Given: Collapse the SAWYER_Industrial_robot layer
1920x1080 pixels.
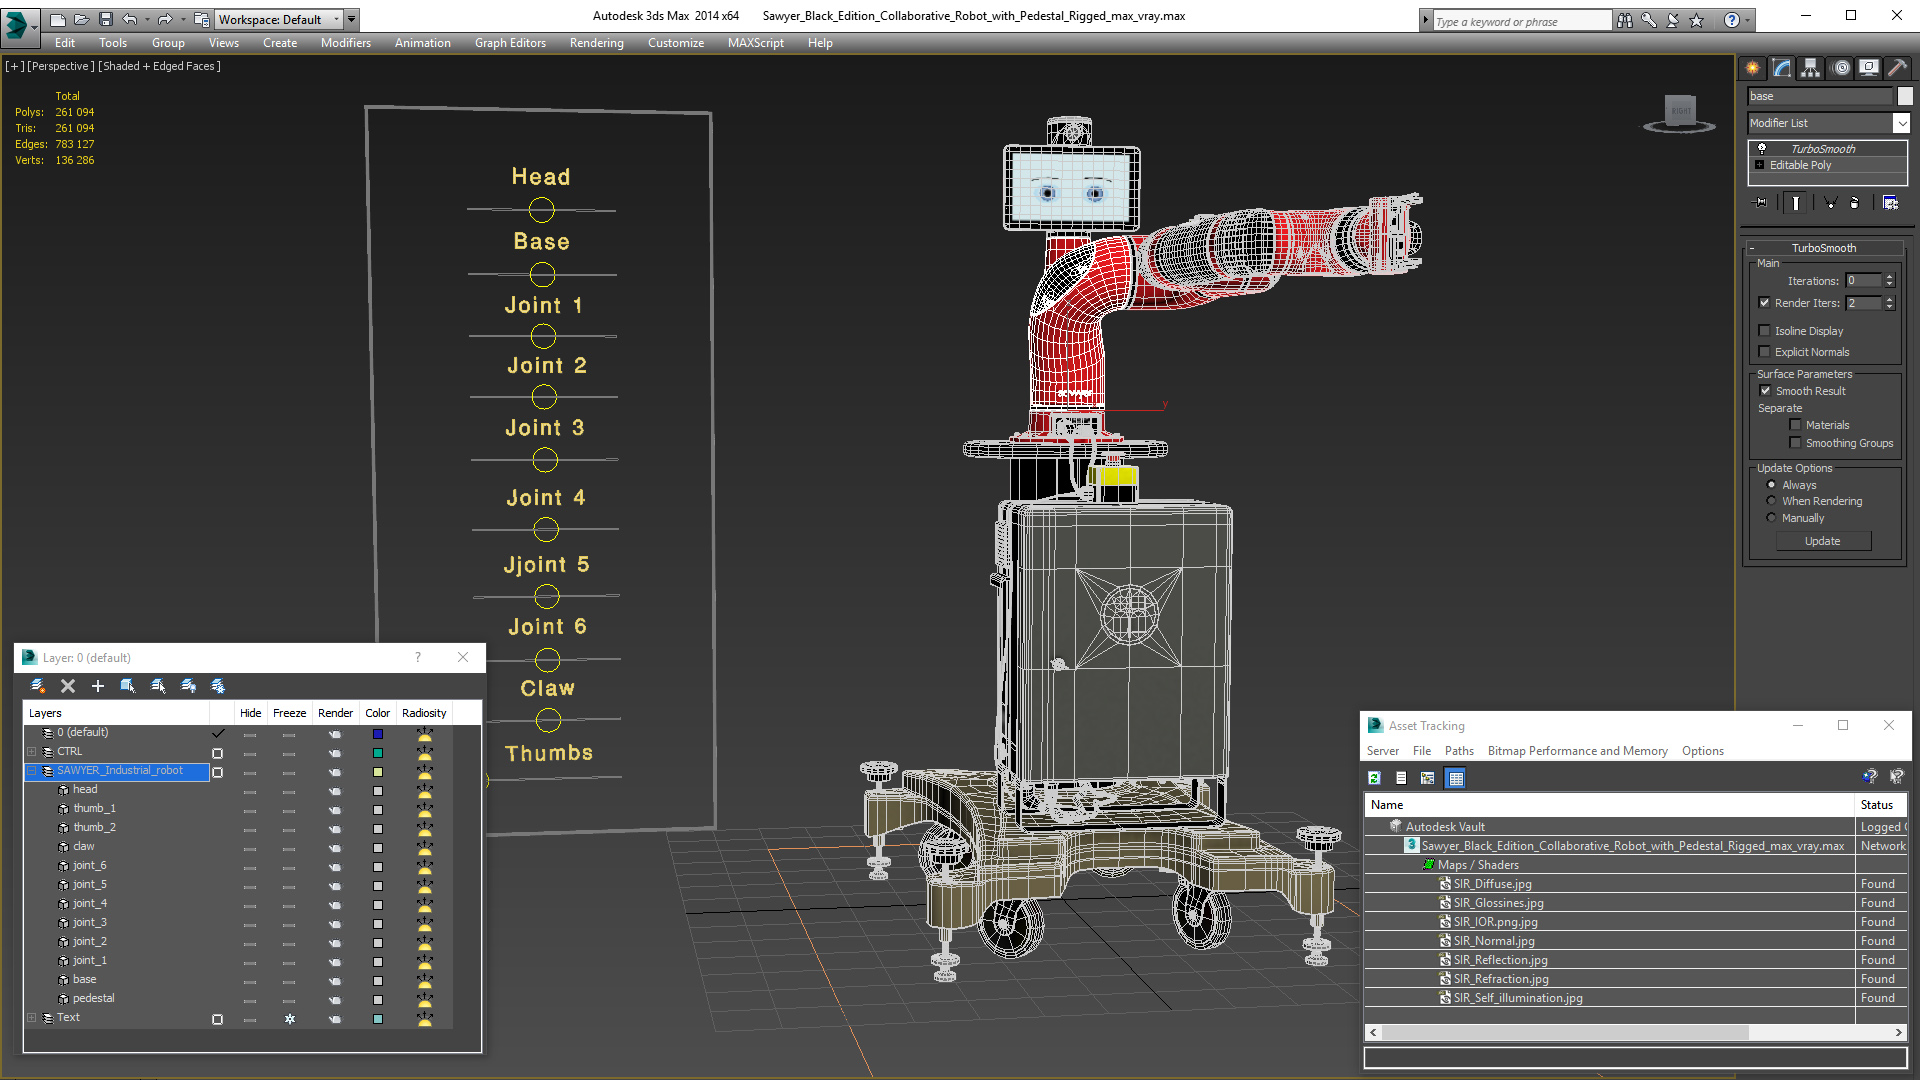Looking at the screenshot, I should click(31, 771).
